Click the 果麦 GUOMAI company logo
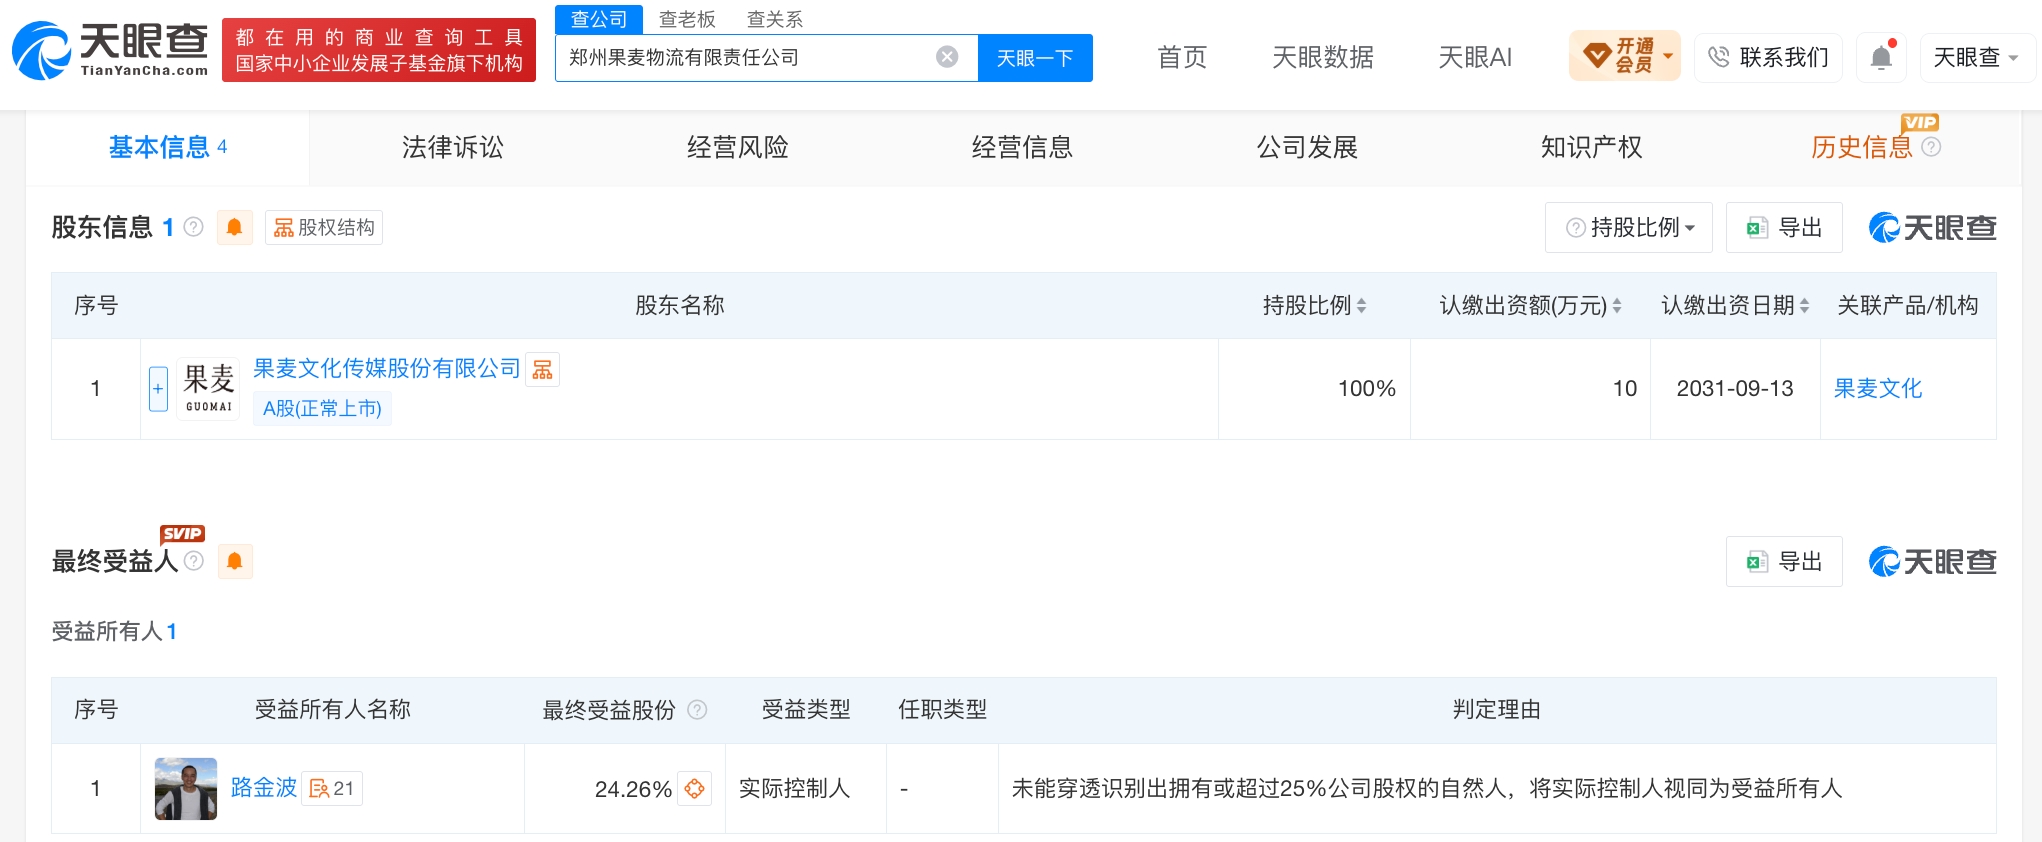 pos(209,388)
